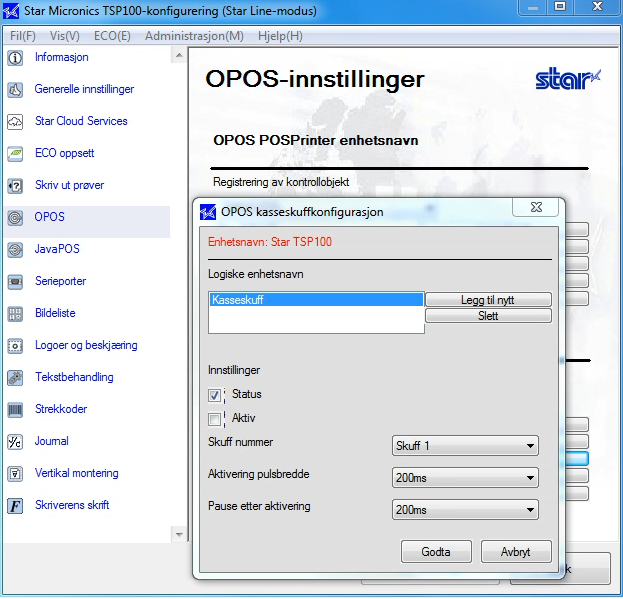Go to ECO oppsett

[x=64, y=153]
